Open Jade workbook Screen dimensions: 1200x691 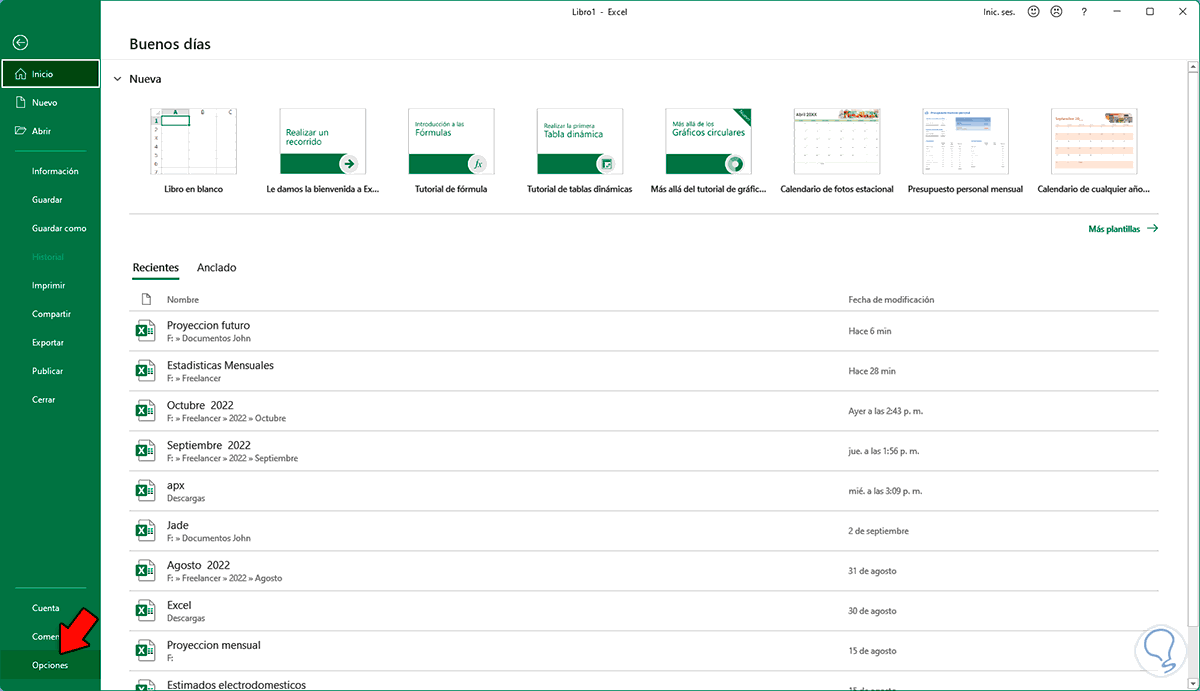point(644,531)
